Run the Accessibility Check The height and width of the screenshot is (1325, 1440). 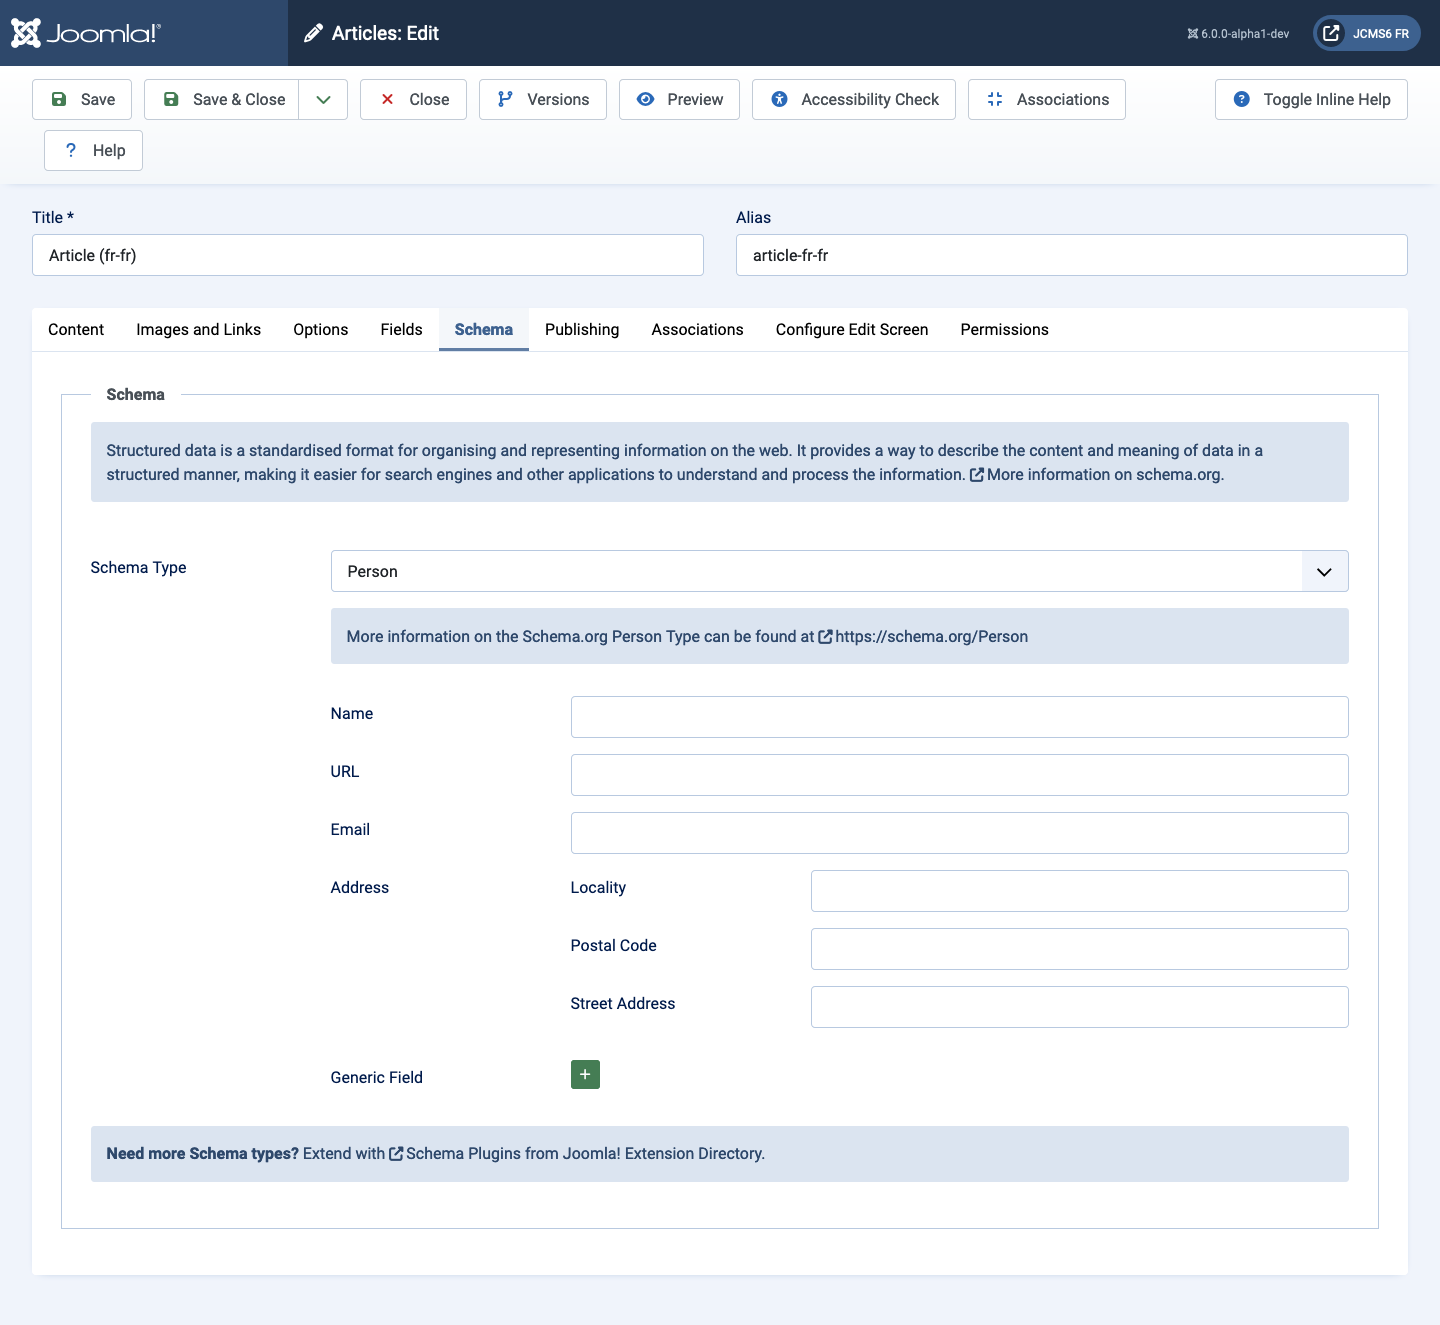[854, 99]
